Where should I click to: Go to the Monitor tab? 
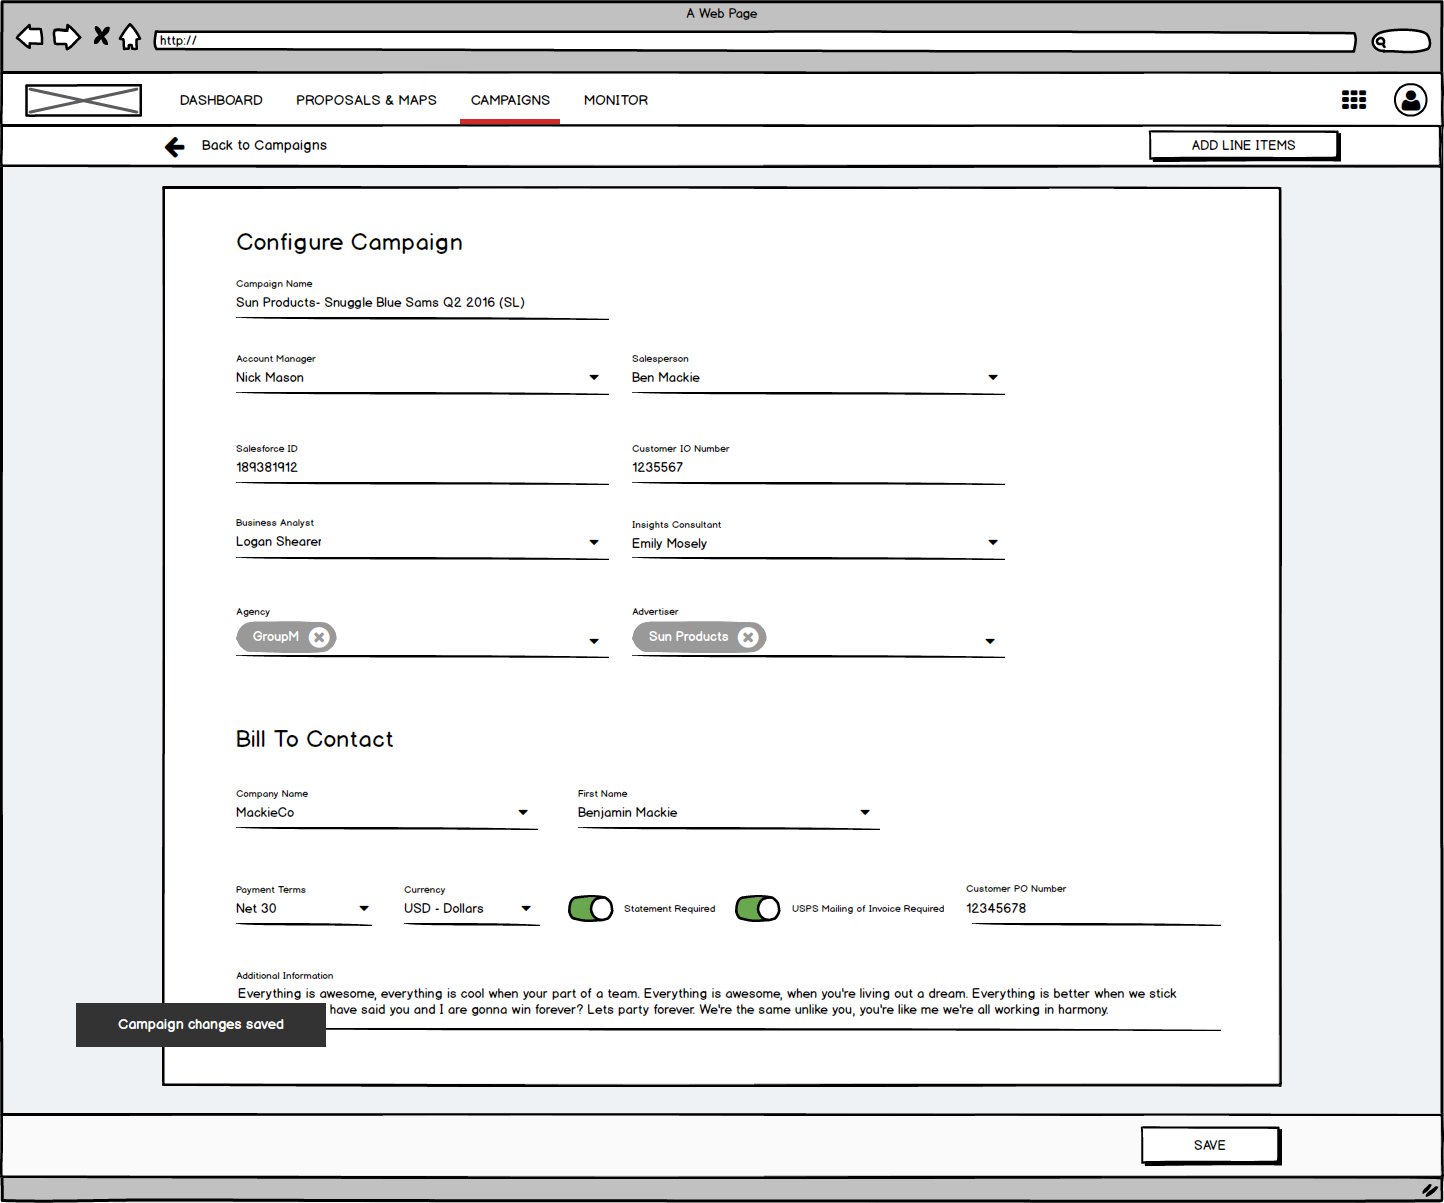tap(616, 100)
